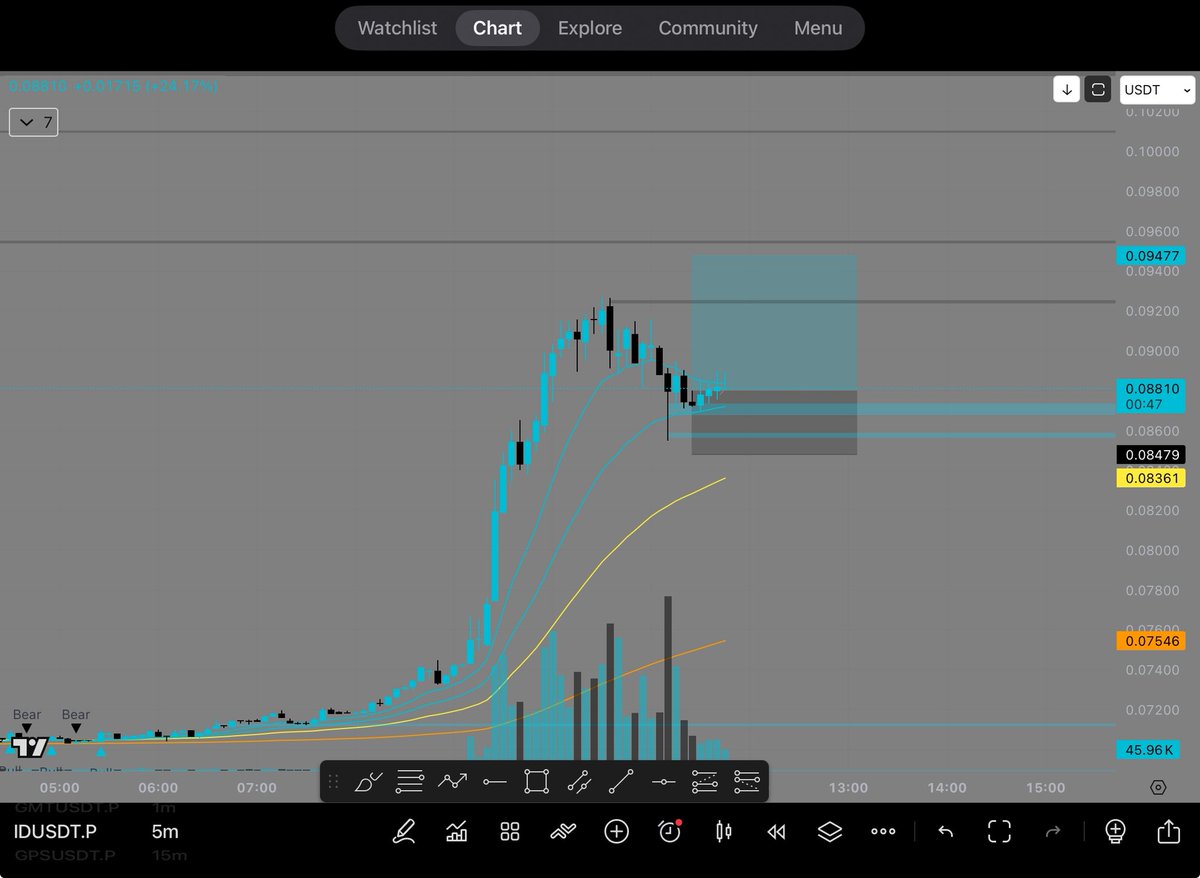Switch to the Explore tab
This screenshot has height=878, width=1200.
tap(590, 28)
